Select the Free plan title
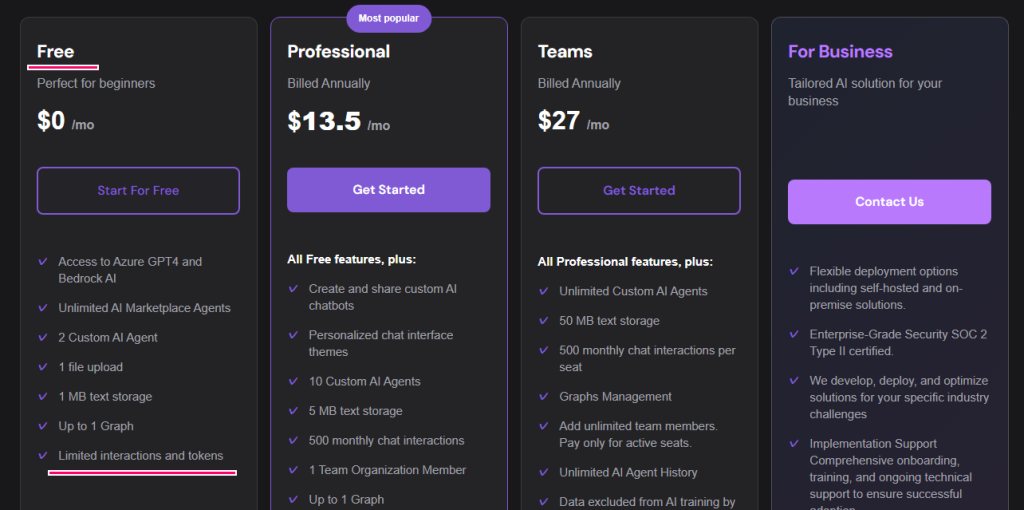 tap(56, 52)
